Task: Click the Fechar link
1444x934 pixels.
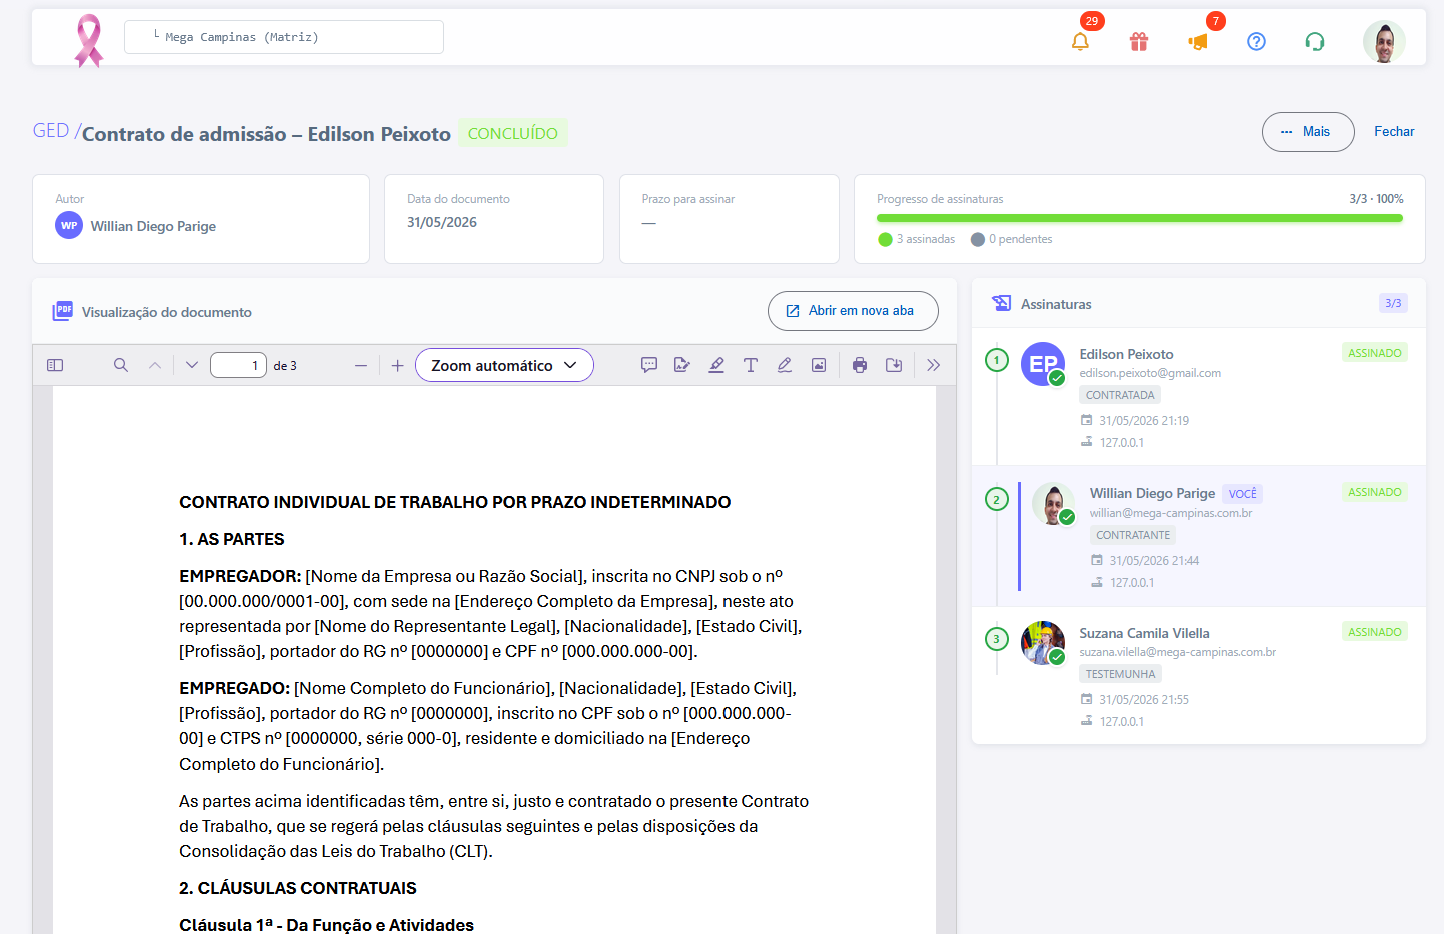Action: (x=1394, y=132)
